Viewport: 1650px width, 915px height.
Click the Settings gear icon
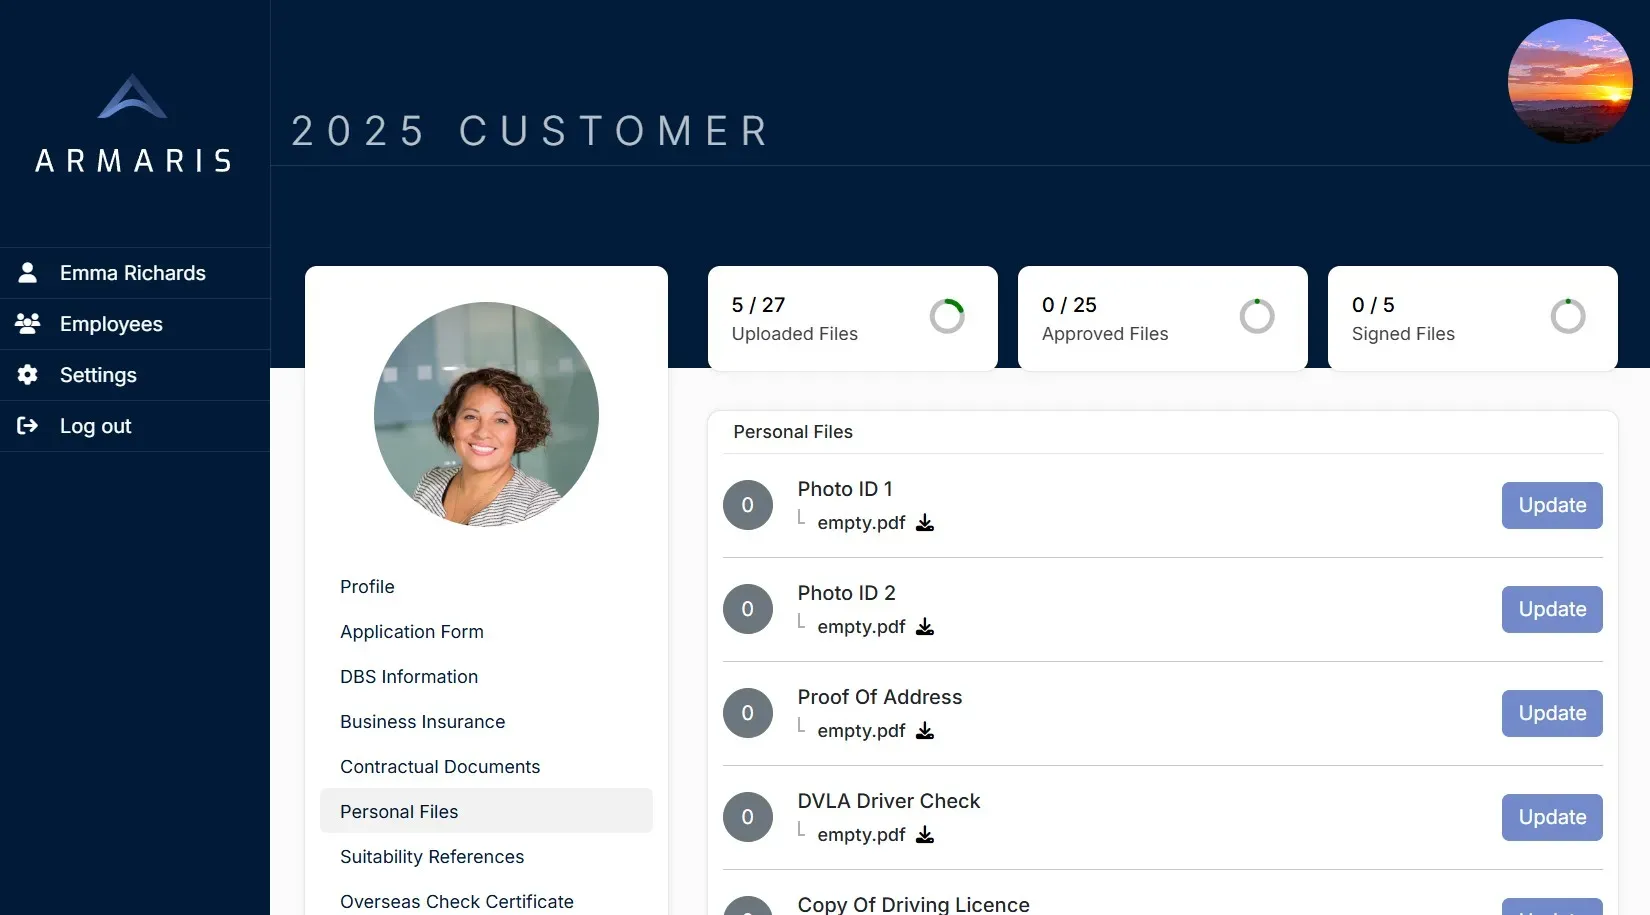pyautogui.click(x=28, y=375)
